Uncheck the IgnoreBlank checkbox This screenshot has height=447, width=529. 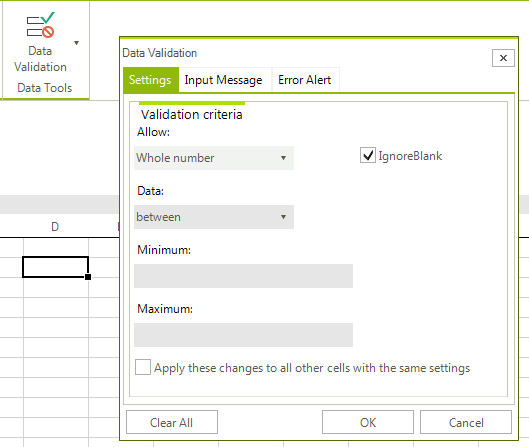click(x=368, y=156)
